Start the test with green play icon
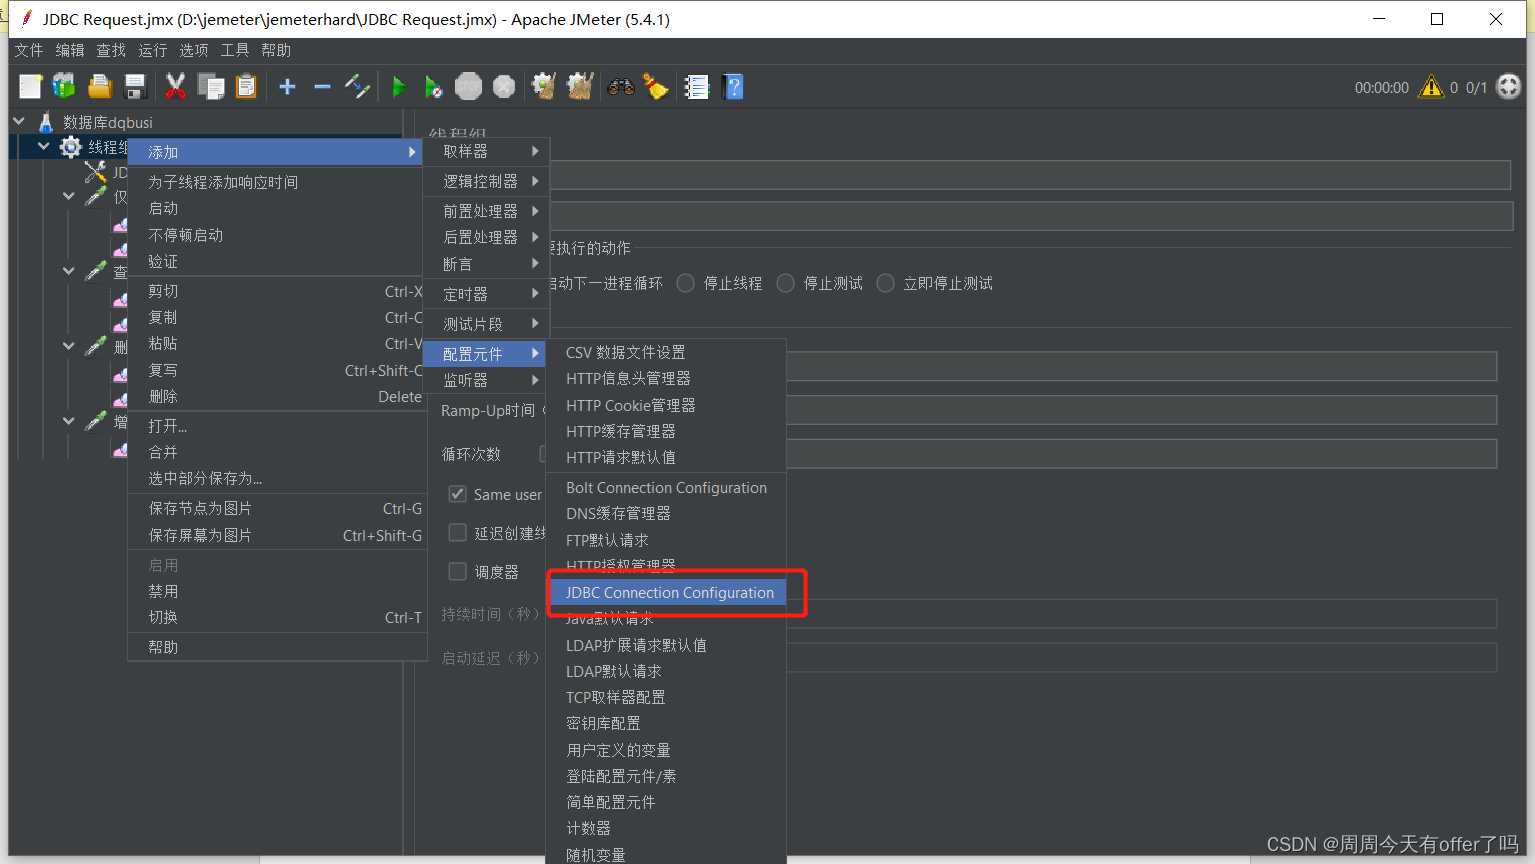 [x=398, y=87]
